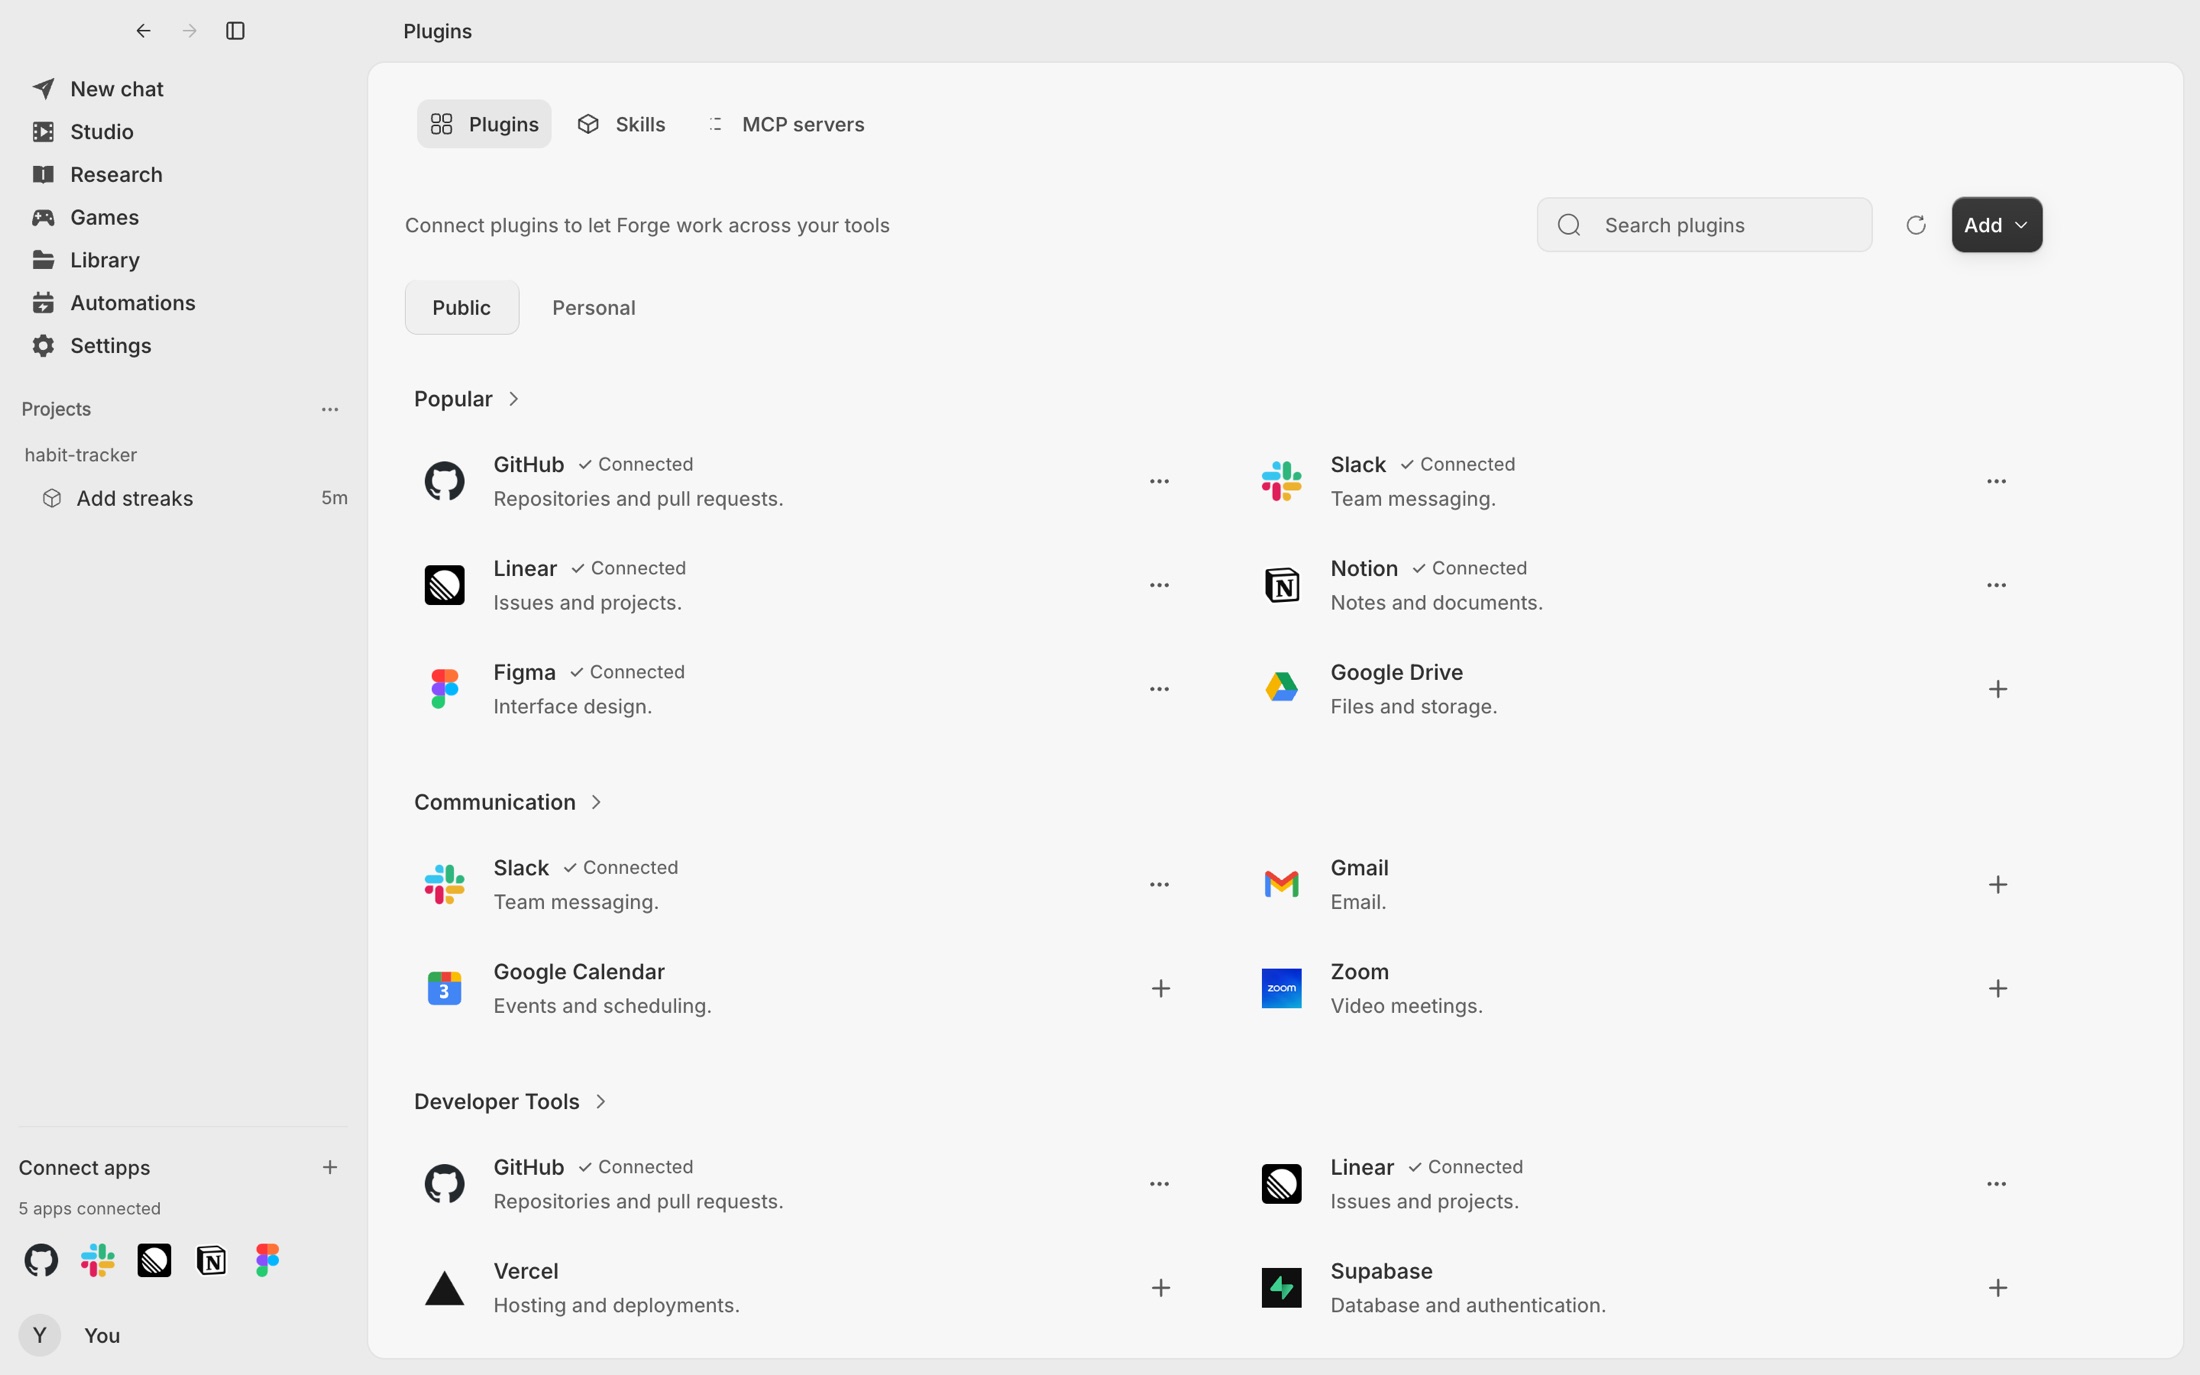This screenshot has width=2200, height=1375.
Task: Toggle the sidebar panel icon
Action: pos(235,31)
